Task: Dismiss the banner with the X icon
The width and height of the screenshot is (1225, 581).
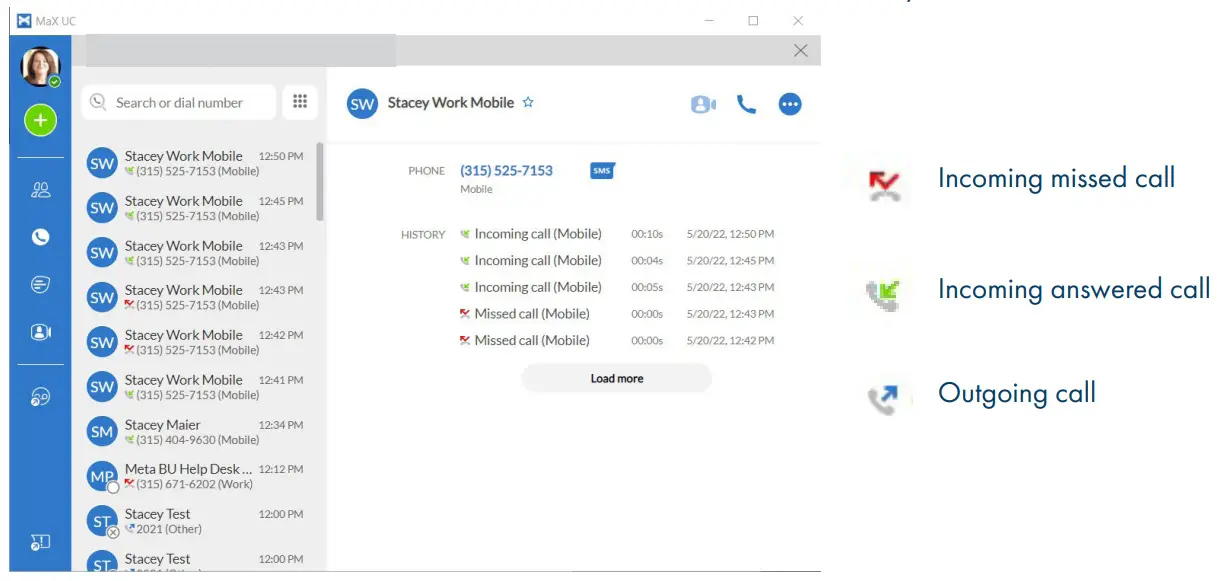Action: coord(800,50)
